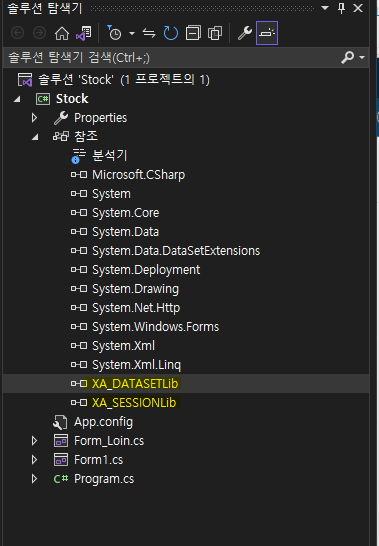
Task: Expand the Properties node
Action: [34, 118]
